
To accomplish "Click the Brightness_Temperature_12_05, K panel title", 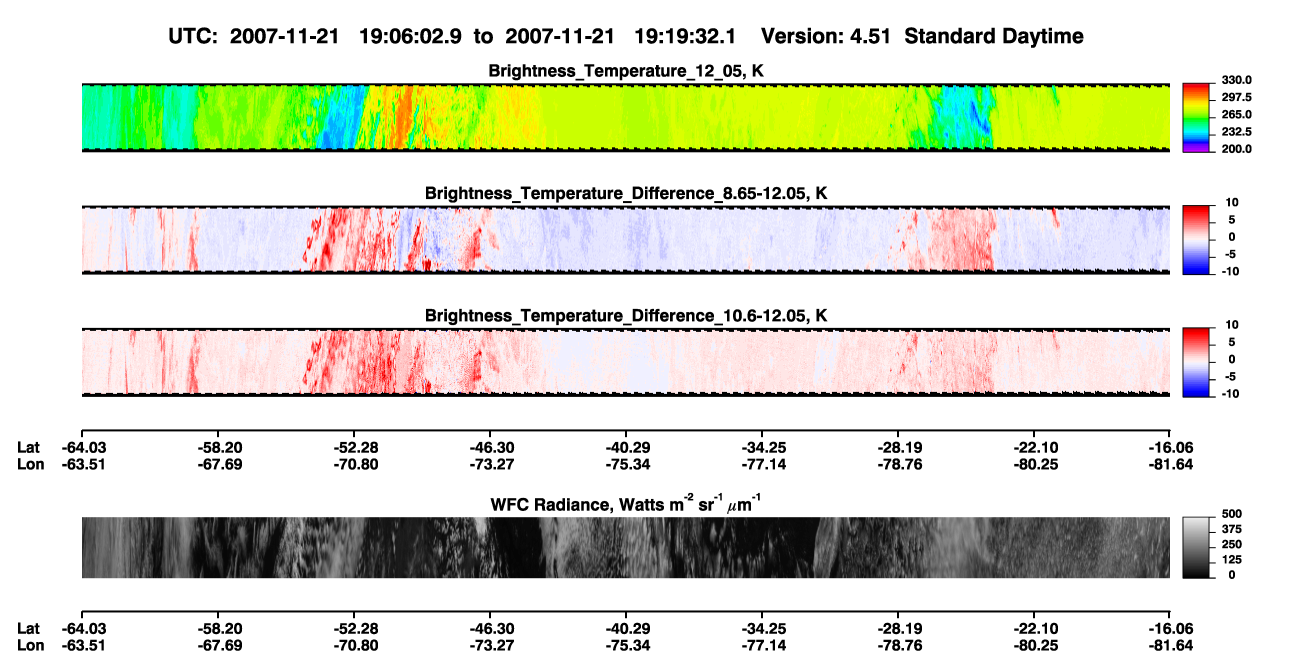I will [x=626, y=72].
